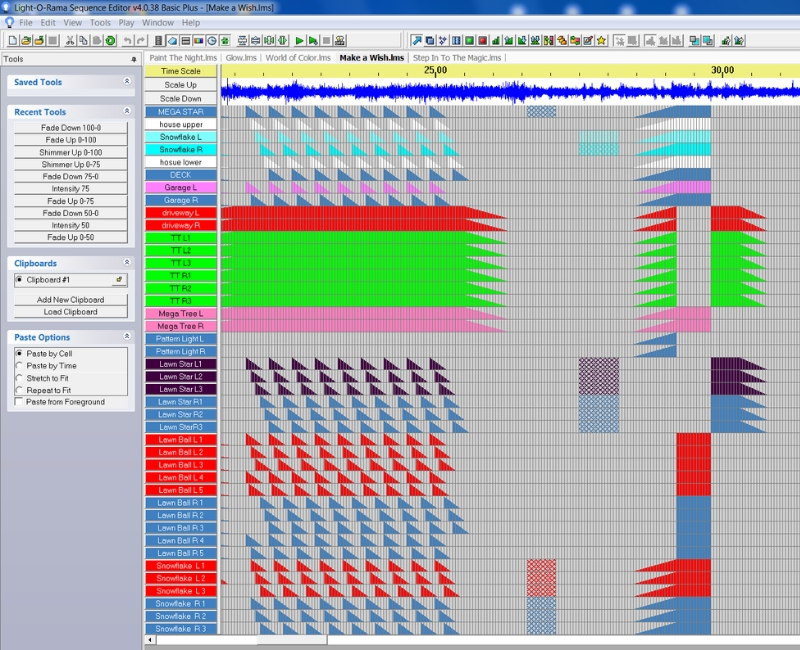Click the yellow star toolbar icon

pyautogui.click(x=602, y=40)
